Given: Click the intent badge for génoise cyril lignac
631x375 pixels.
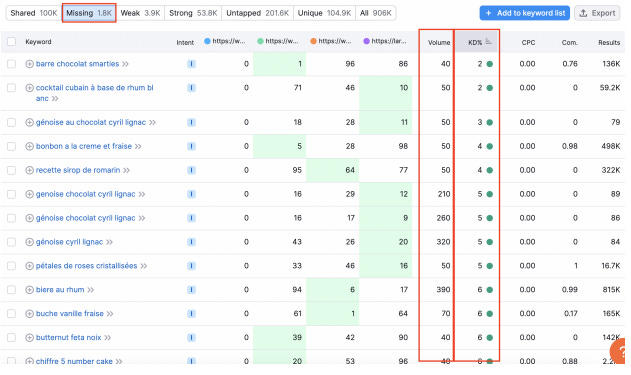Looking at the screenshot, I should (x=192, y=242).
